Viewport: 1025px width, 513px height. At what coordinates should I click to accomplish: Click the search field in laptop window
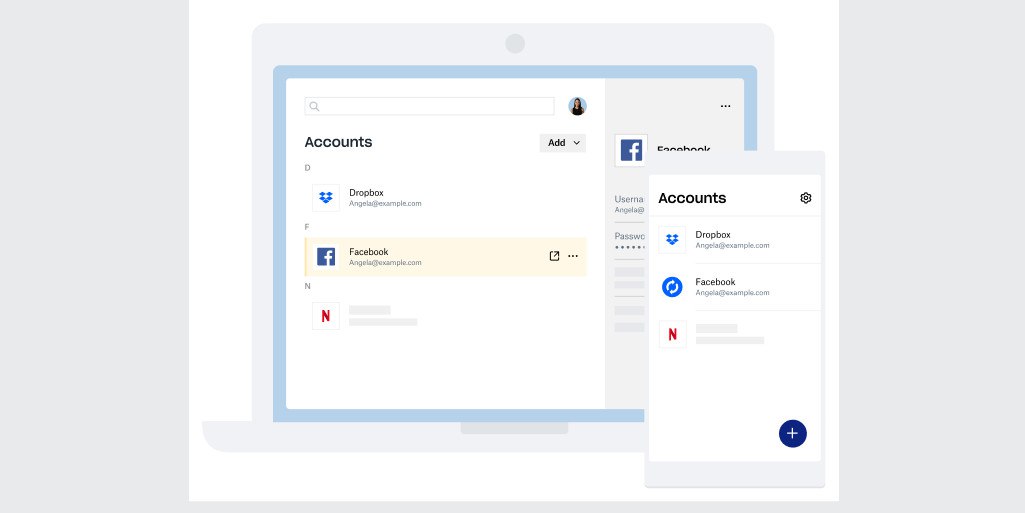point(429,107)
